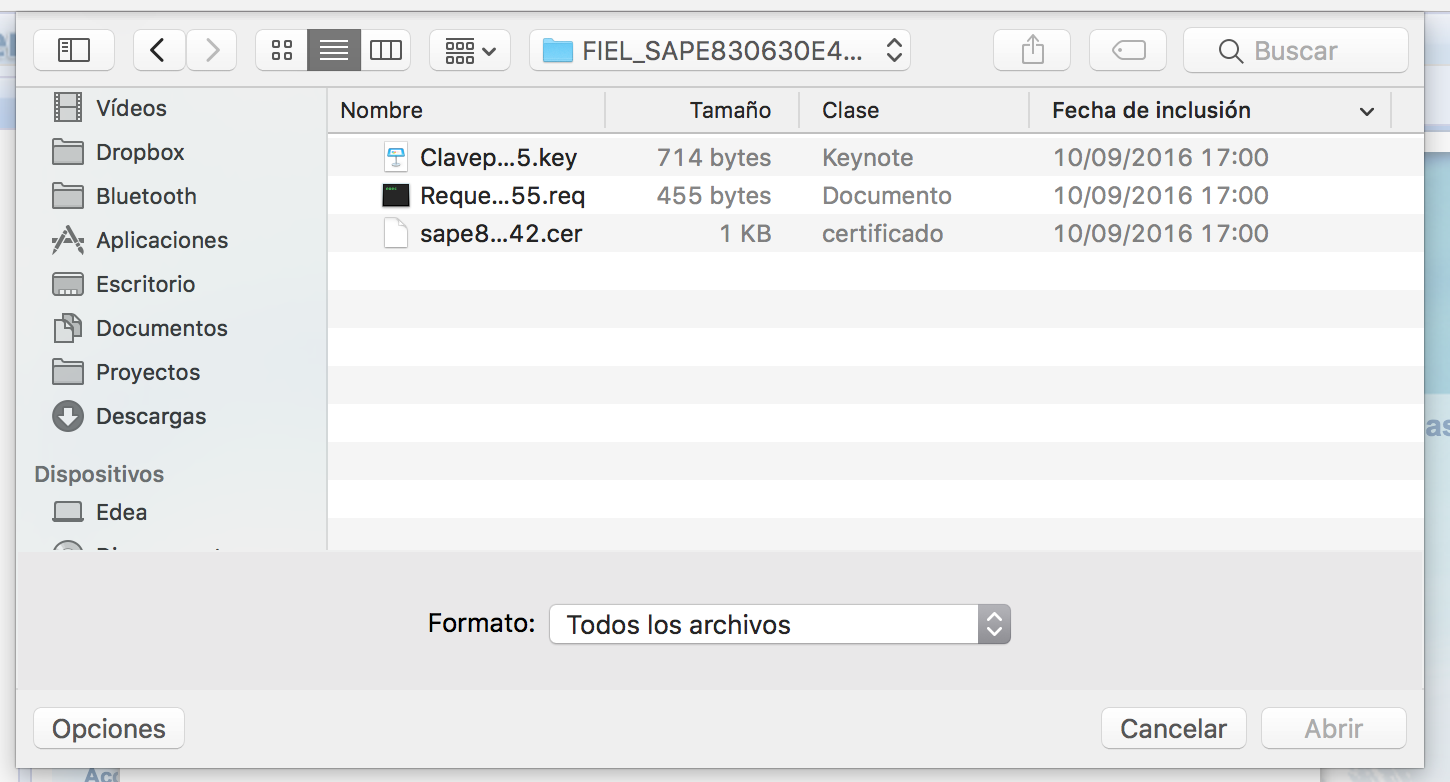1450x782 pixels.
Task: Open the item arrangement dropdown
Action: tap(470, 50)
